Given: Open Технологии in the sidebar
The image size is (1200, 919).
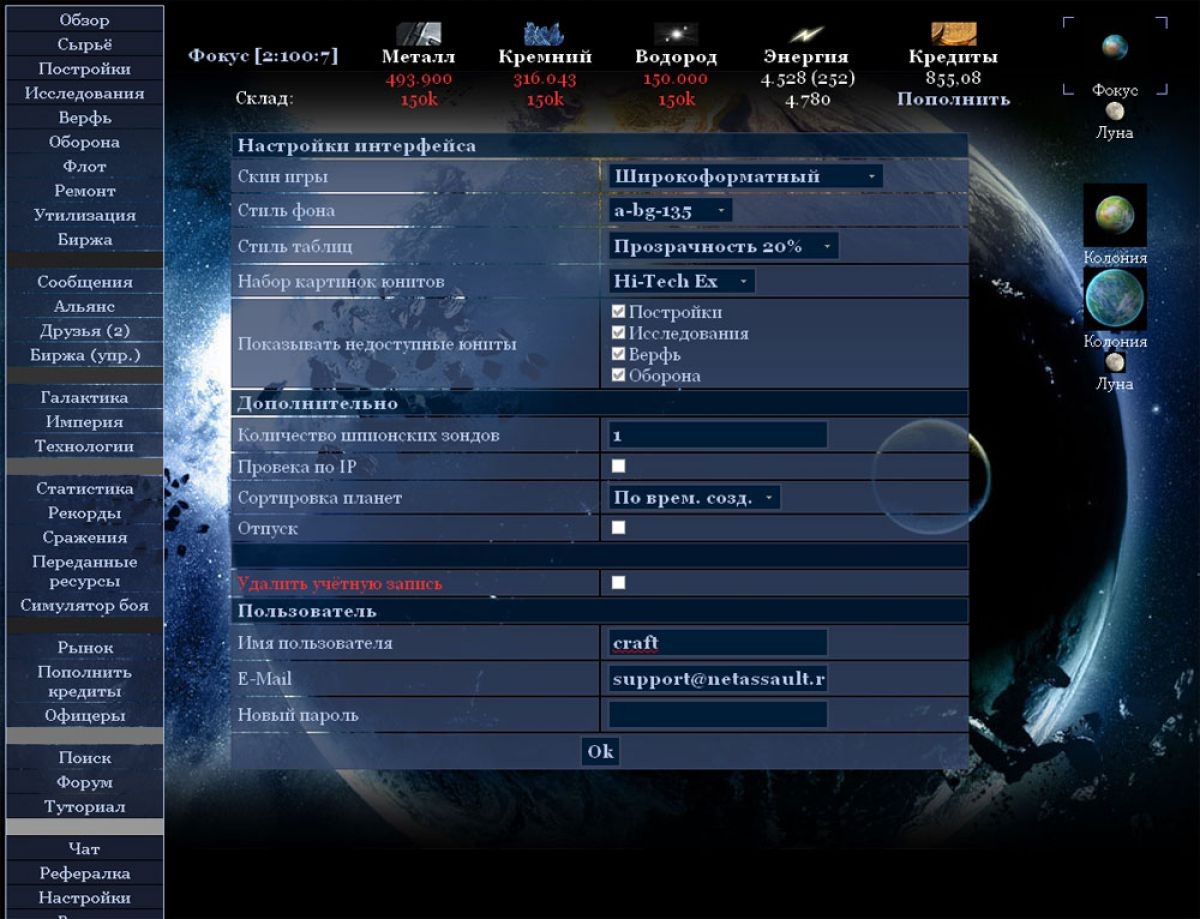Looking at the screenshot, I should click(x=85, y=446).
